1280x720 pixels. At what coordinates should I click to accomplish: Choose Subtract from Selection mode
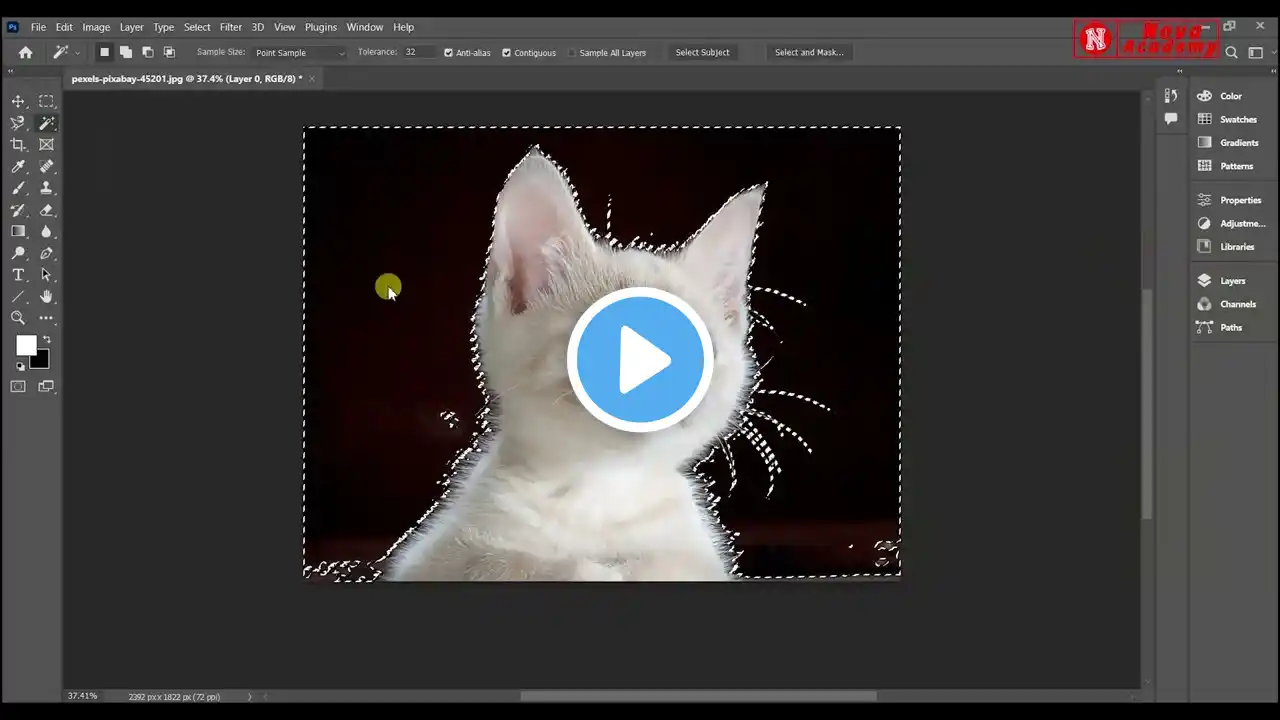148,52
